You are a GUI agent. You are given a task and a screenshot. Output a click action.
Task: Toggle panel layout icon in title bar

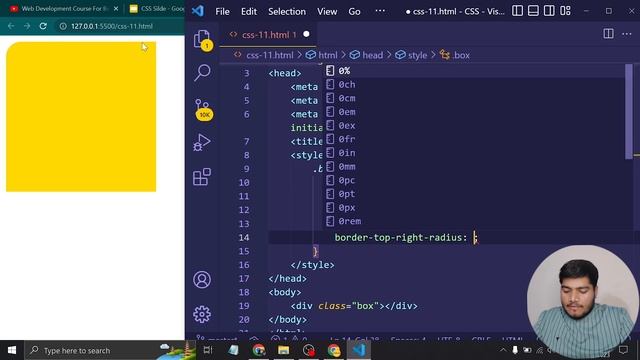533,11
